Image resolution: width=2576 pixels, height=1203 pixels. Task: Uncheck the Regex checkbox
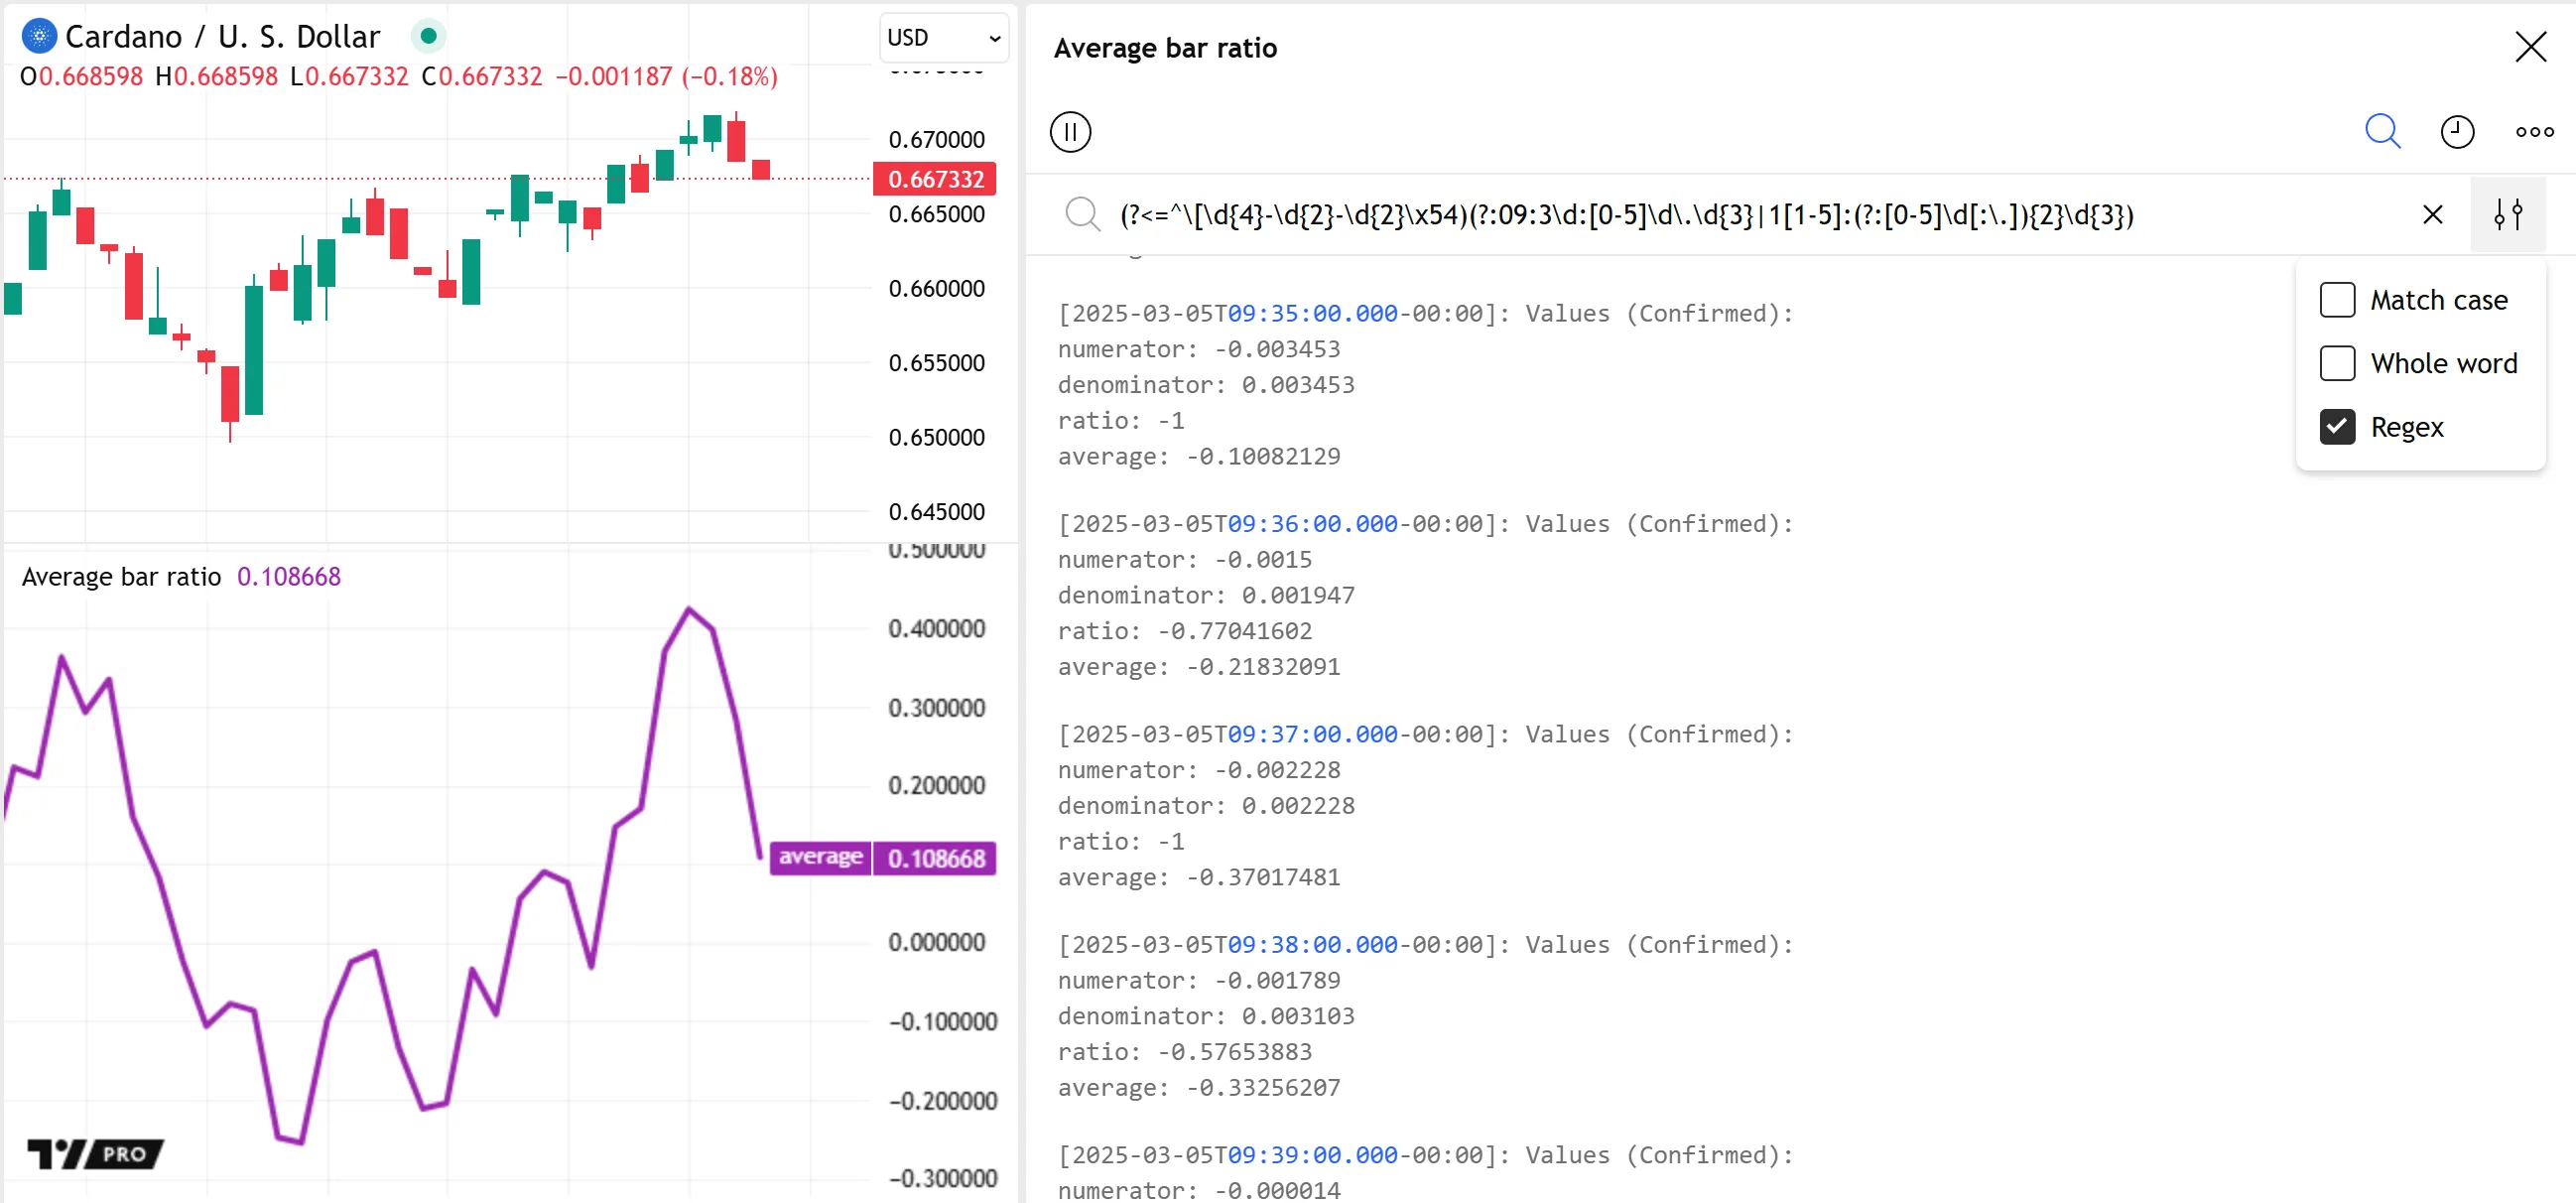tap(2337, 427)
